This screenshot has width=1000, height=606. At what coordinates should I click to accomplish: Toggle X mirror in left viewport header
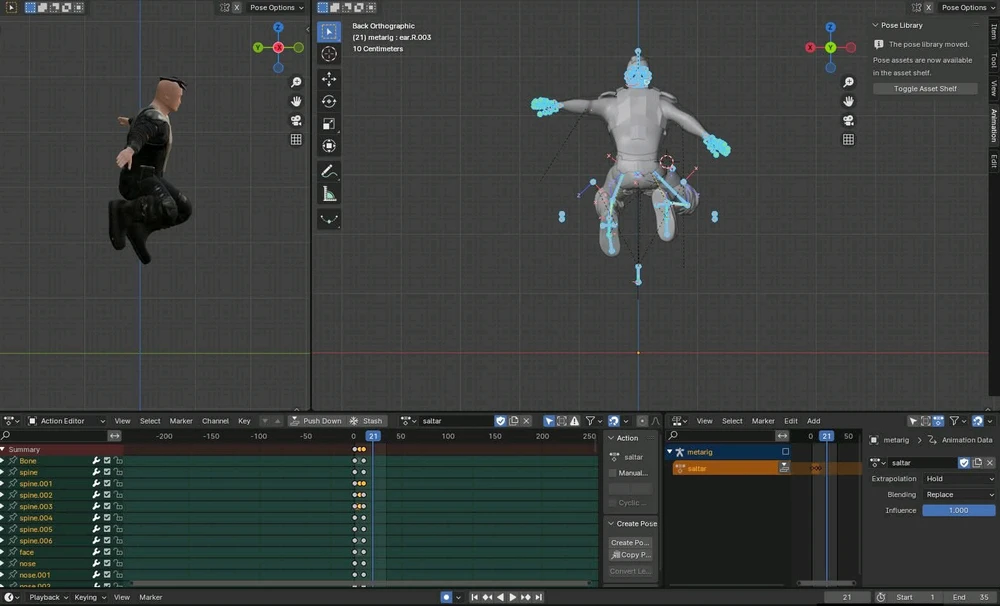[x=237, y=8]
